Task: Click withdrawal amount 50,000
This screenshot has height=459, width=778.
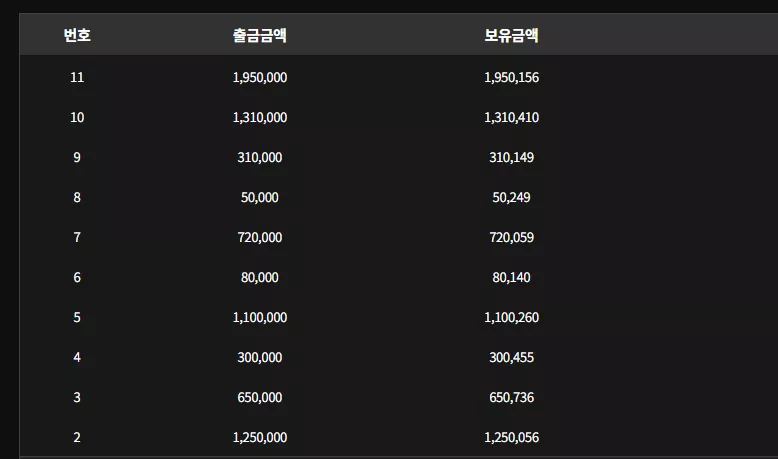Action: (x=259, y=197)
